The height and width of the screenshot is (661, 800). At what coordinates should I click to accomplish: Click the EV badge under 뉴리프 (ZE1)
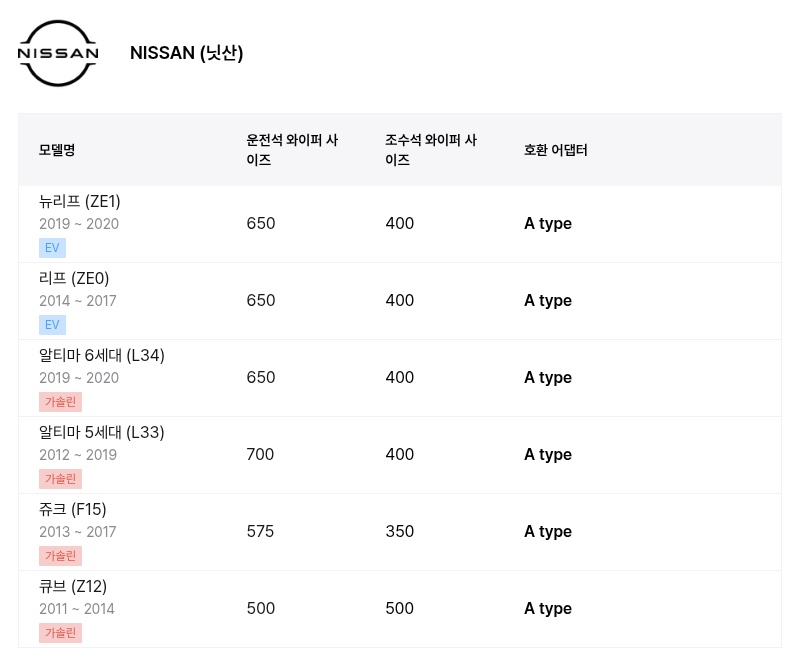tap(52, 248)
